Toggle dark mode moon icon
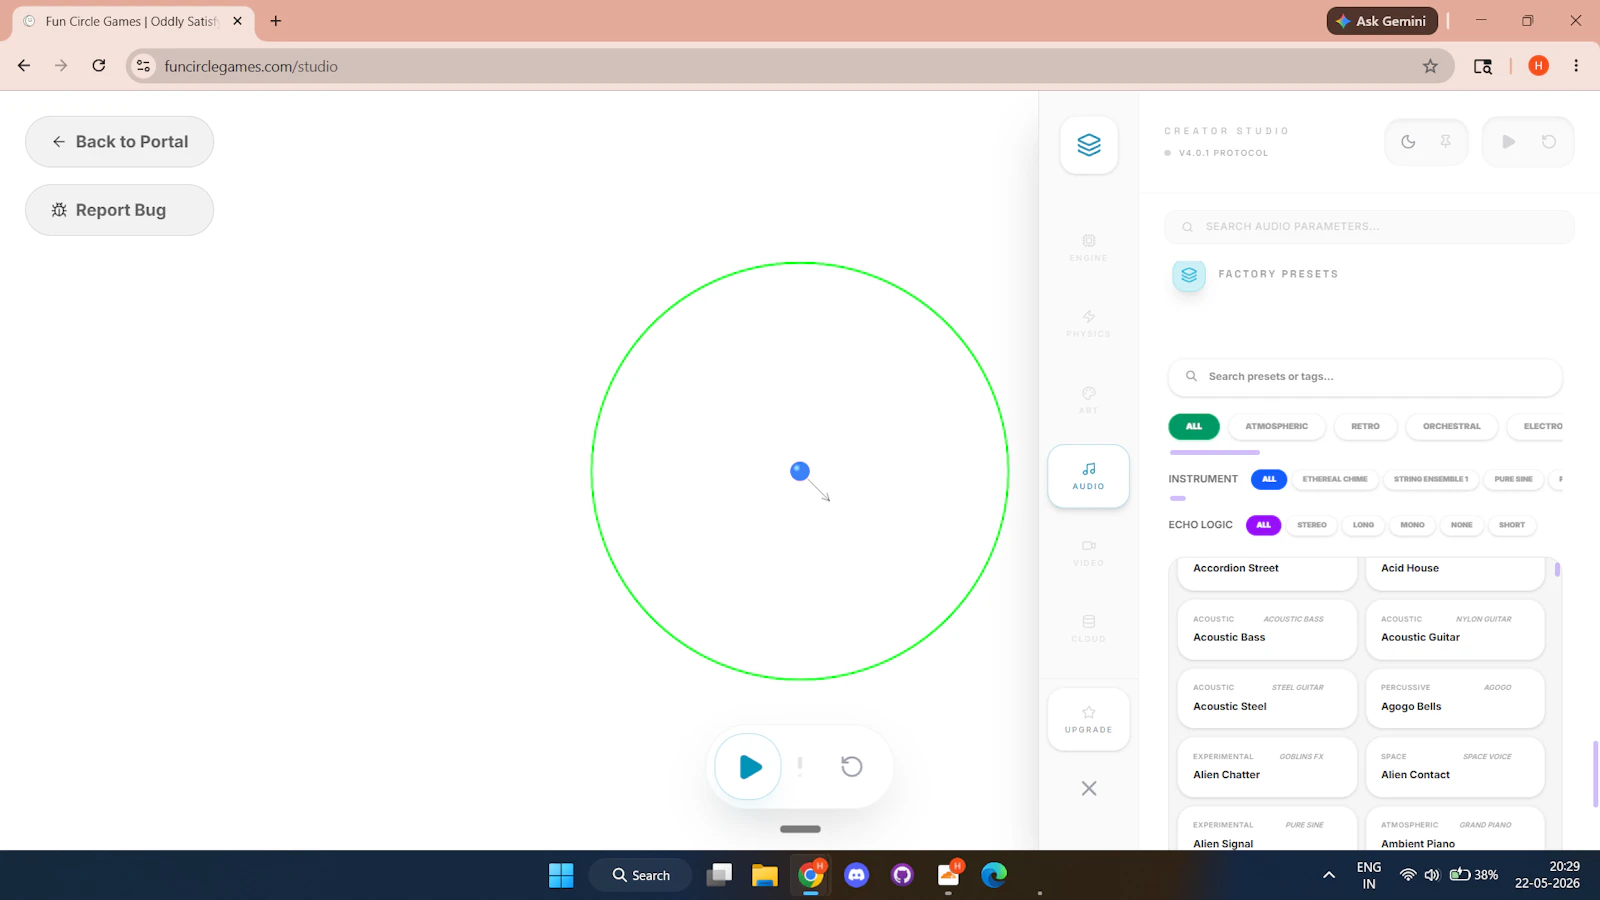 (x=1408, y=142)
